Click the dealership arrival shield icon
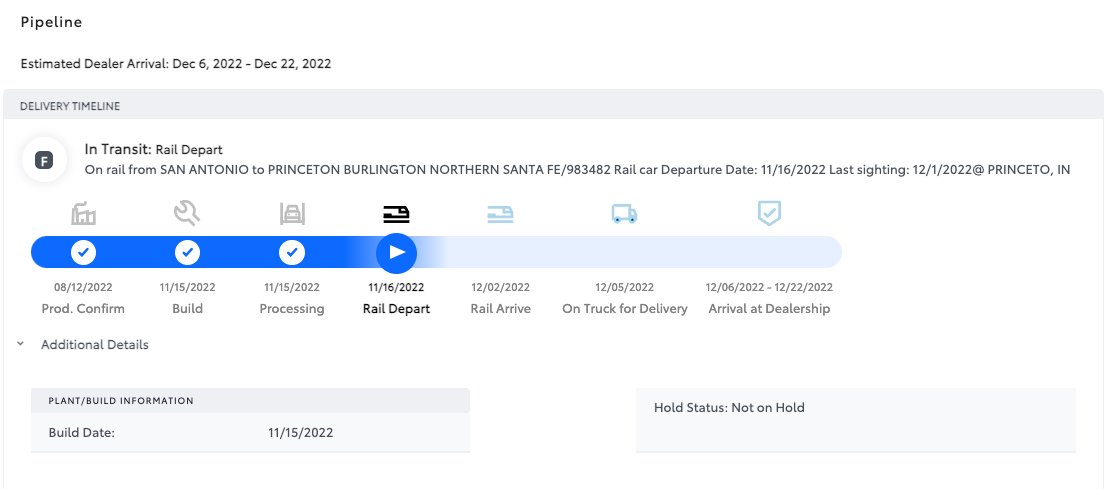Screen dimensions: 1117x489 click(769, 212)
